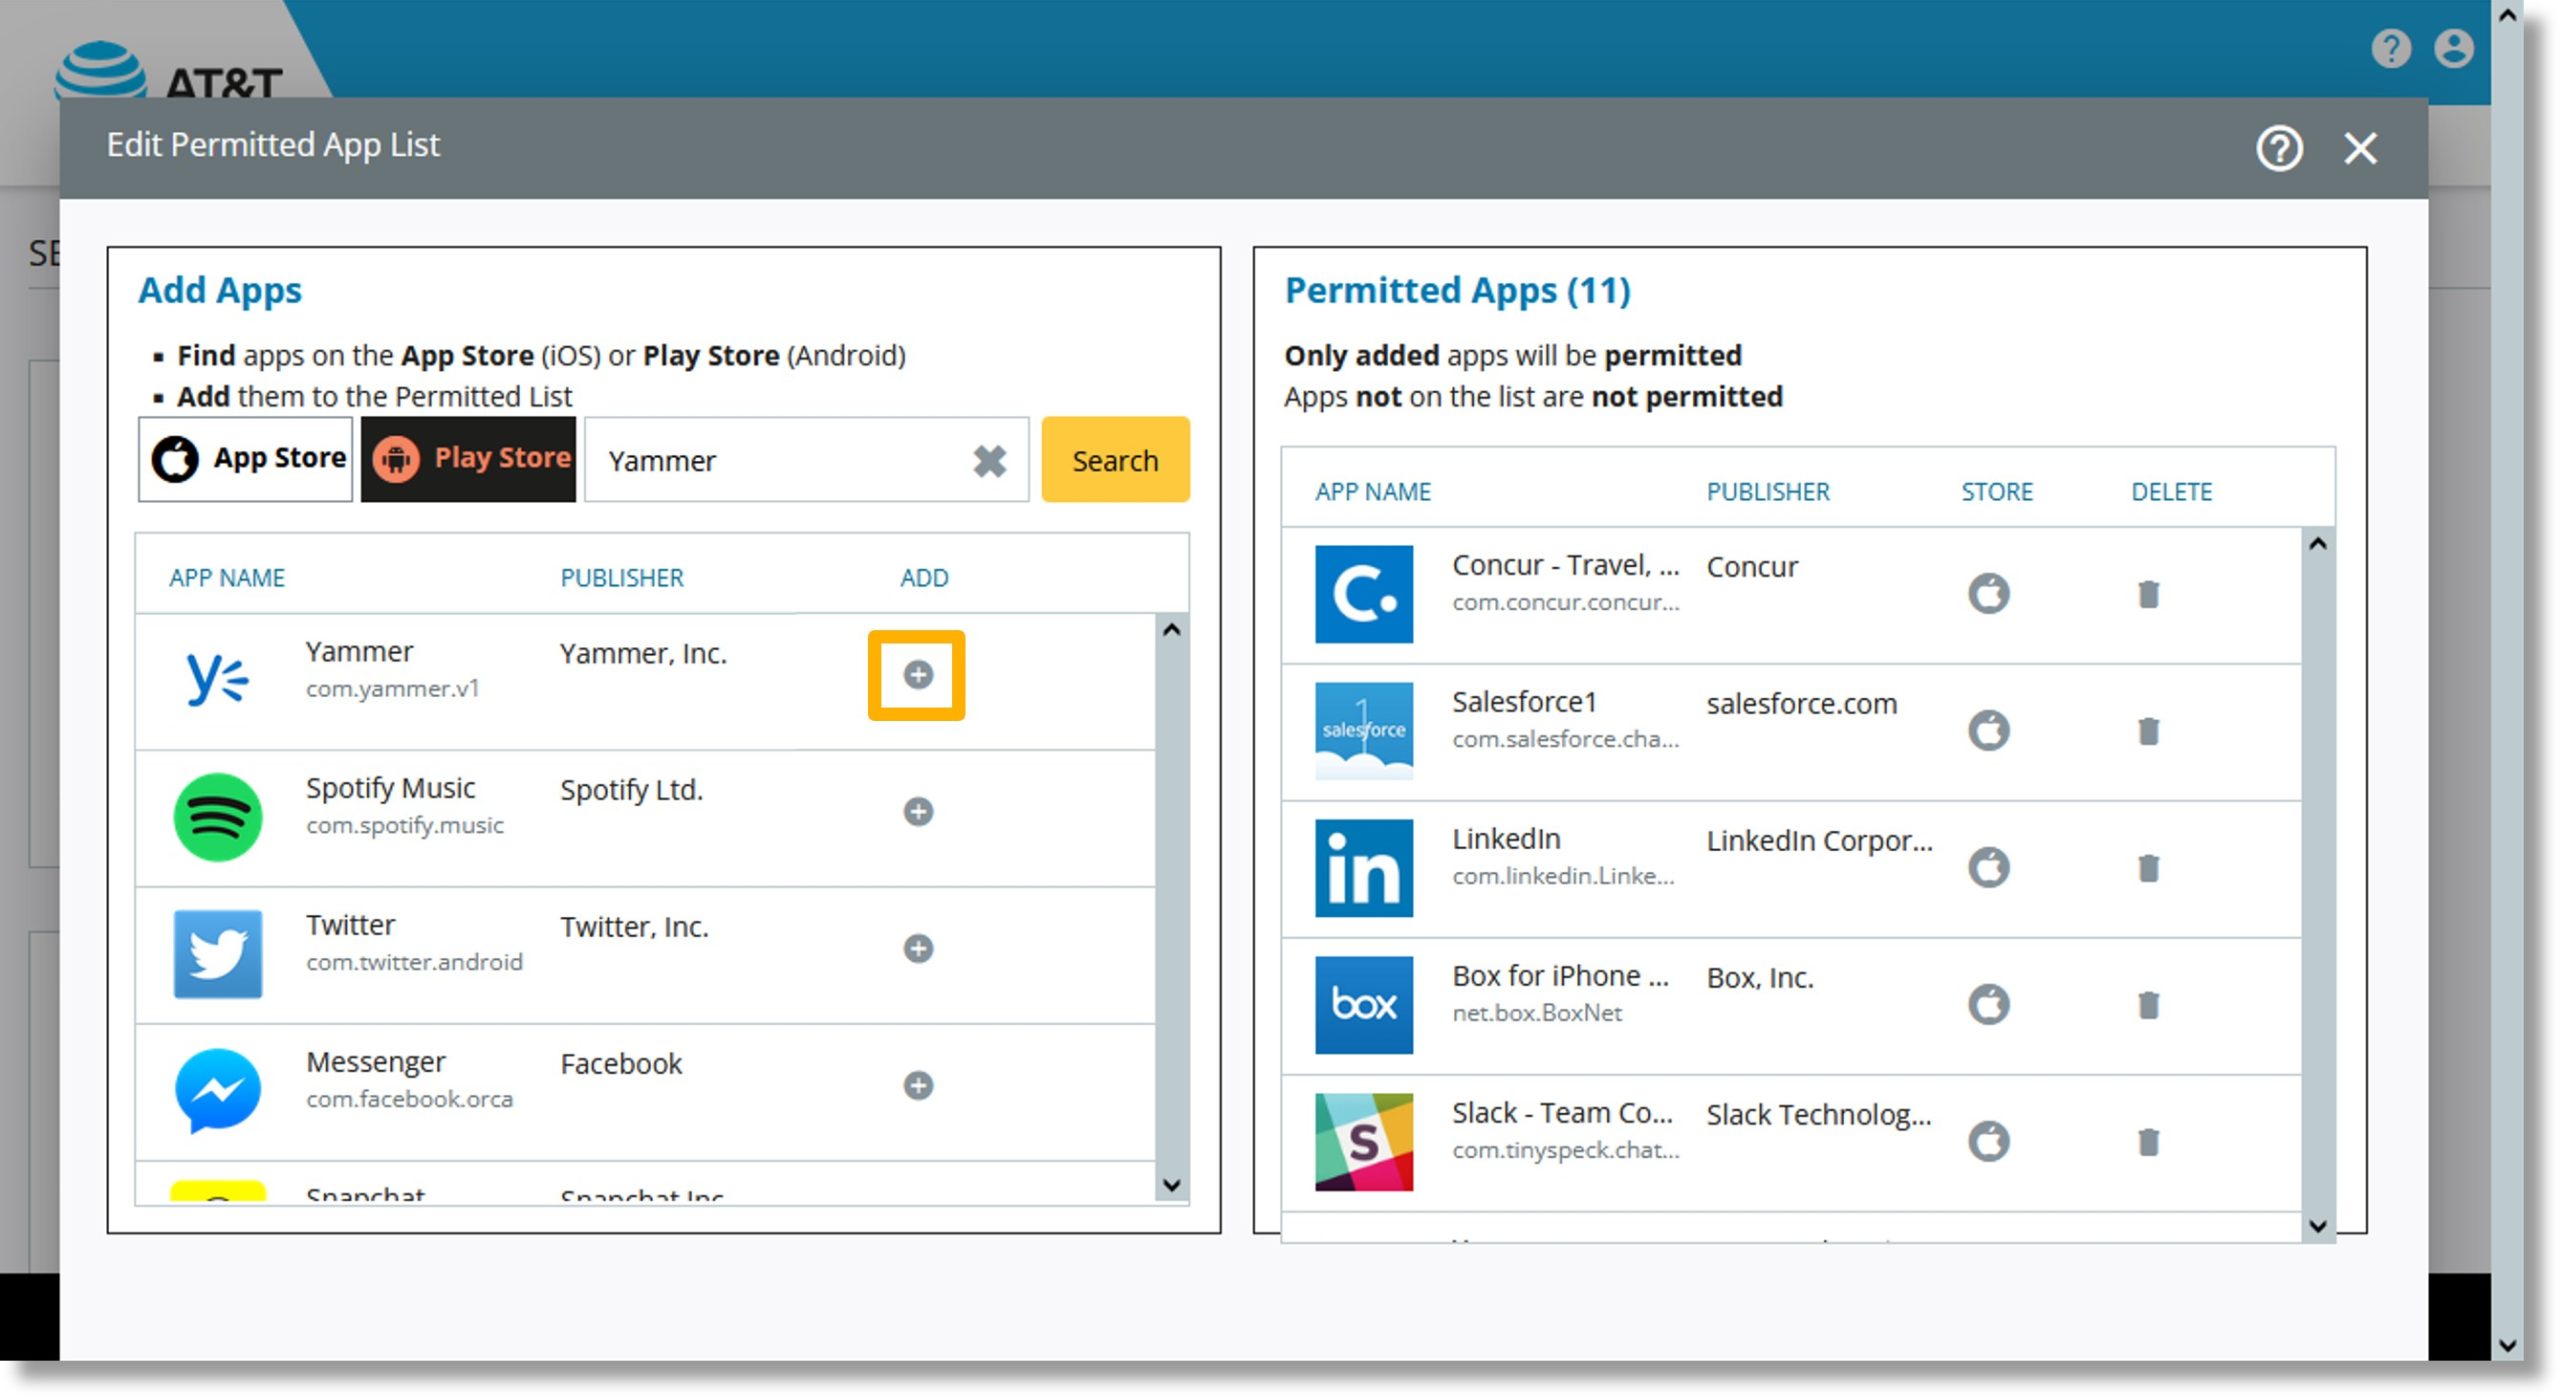Screen dimensions: 2560x1397
Task: Click the Concur row App Store icon
Action: [x=1989, y=593]
